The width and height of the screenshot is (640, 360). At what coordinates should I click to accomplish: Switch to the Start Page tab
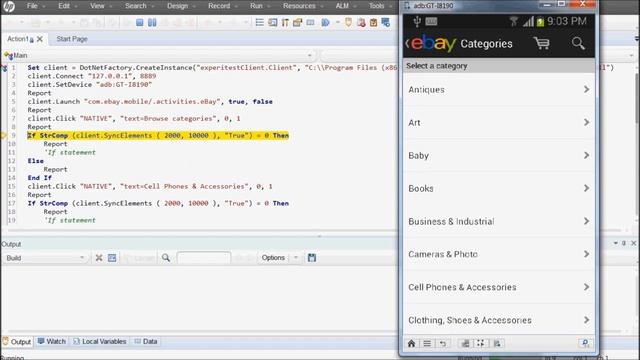coord(72,39)
